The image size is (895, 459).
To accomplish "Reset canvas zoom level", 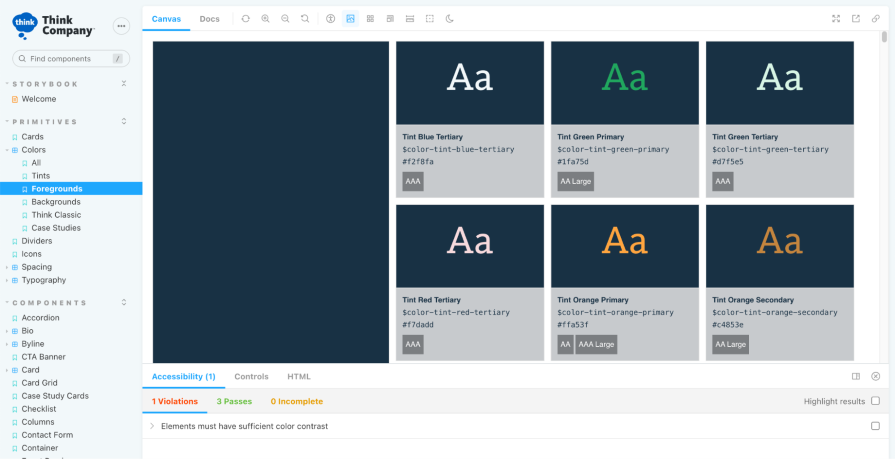I will click(305, 18).
